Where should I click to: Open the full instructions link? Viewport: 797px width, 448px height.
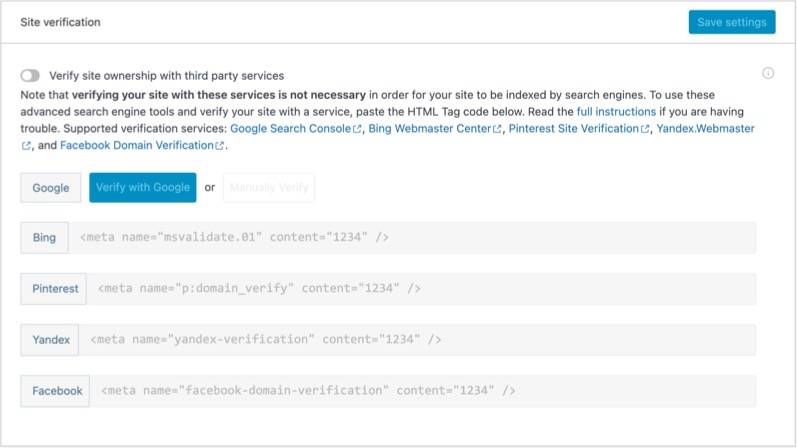tap(616, 112)
